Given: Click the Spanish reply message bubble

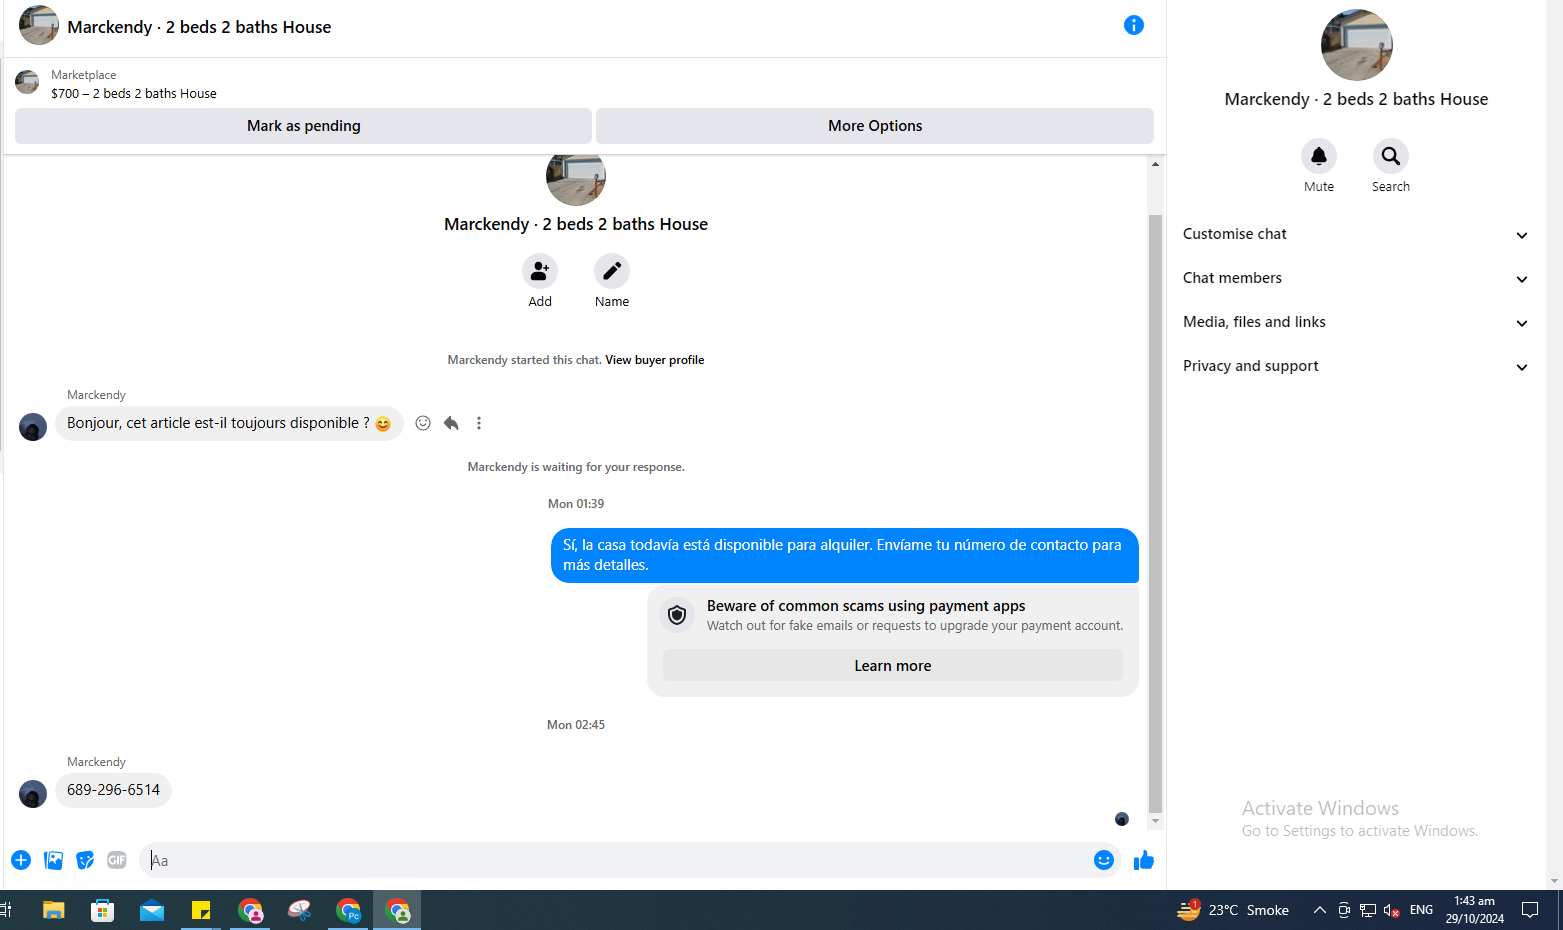Looking at the screenshot, I should (x=844, y=555).
